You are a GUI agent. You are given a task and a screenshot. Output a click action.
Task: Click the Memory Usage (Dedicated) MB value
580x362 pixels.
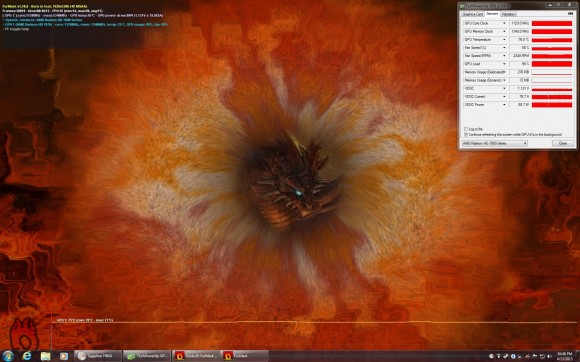point(520,72)
